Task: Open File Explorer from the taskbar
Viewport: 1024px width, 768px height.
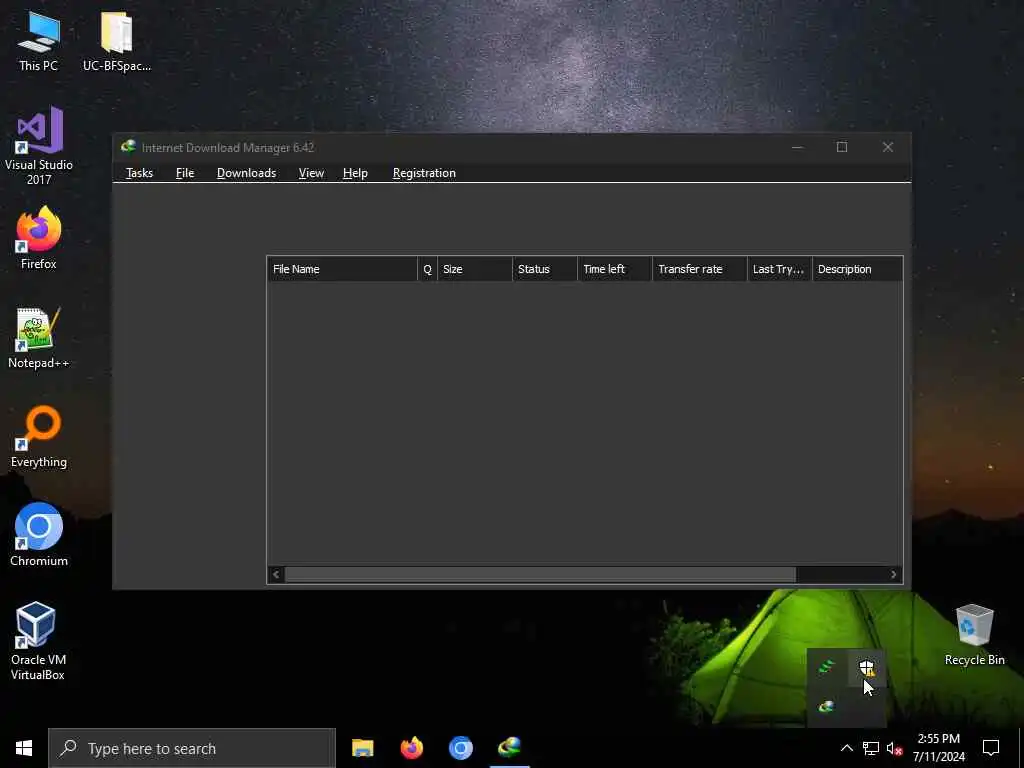Action: pyautogui.click(x=362, y=748)
